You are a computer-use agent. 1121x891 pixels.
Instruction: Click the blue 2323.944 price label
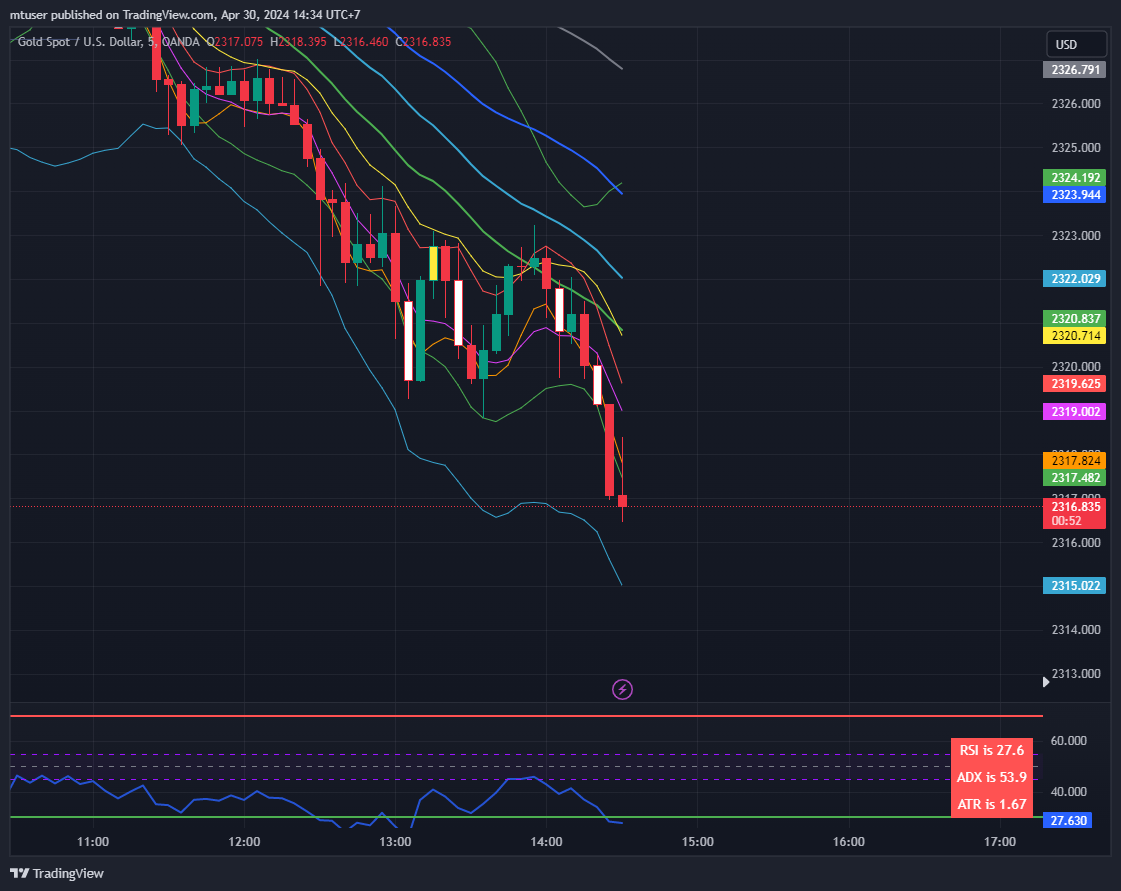tap(1075, 195)
